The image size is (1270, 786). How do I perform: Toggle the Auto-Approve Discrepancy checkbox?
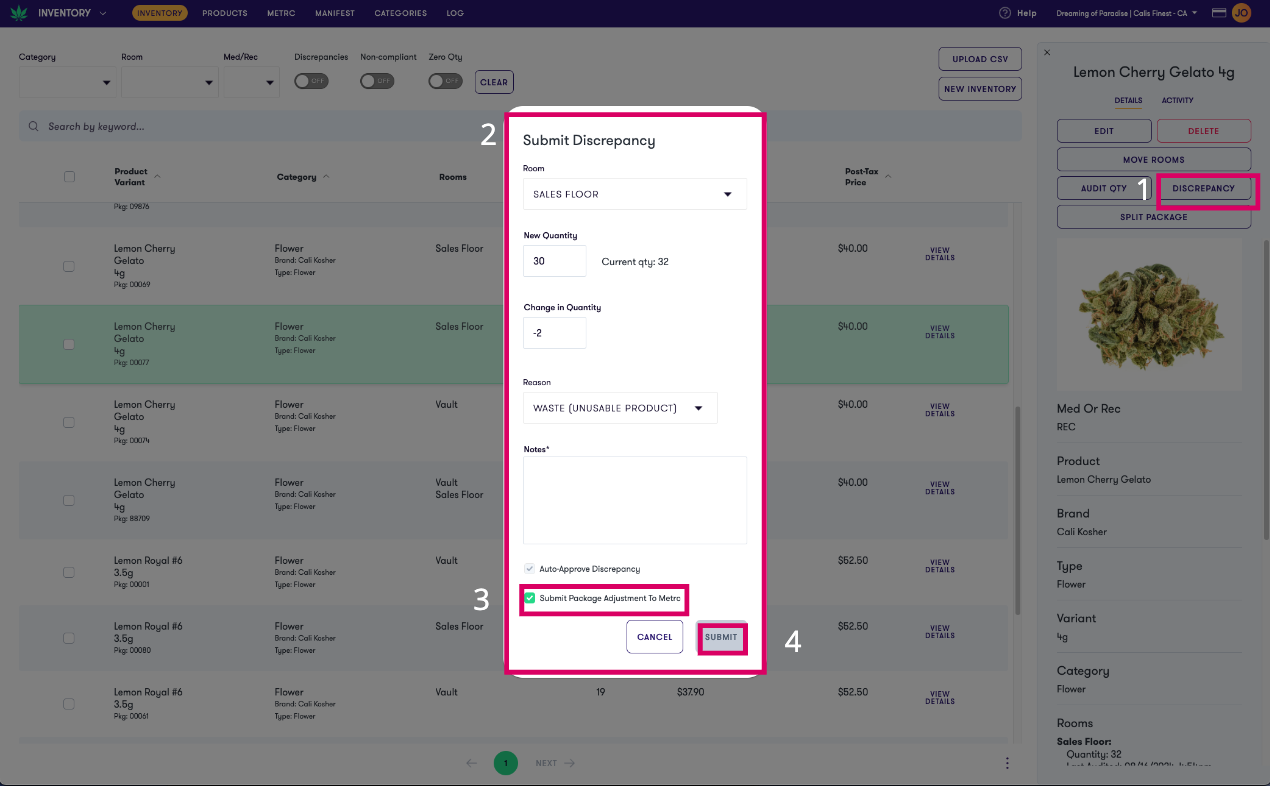click(530, 568)
